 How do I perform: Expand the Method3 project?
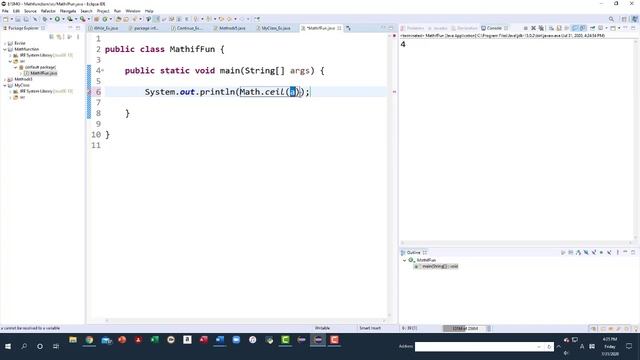point(5,79)
